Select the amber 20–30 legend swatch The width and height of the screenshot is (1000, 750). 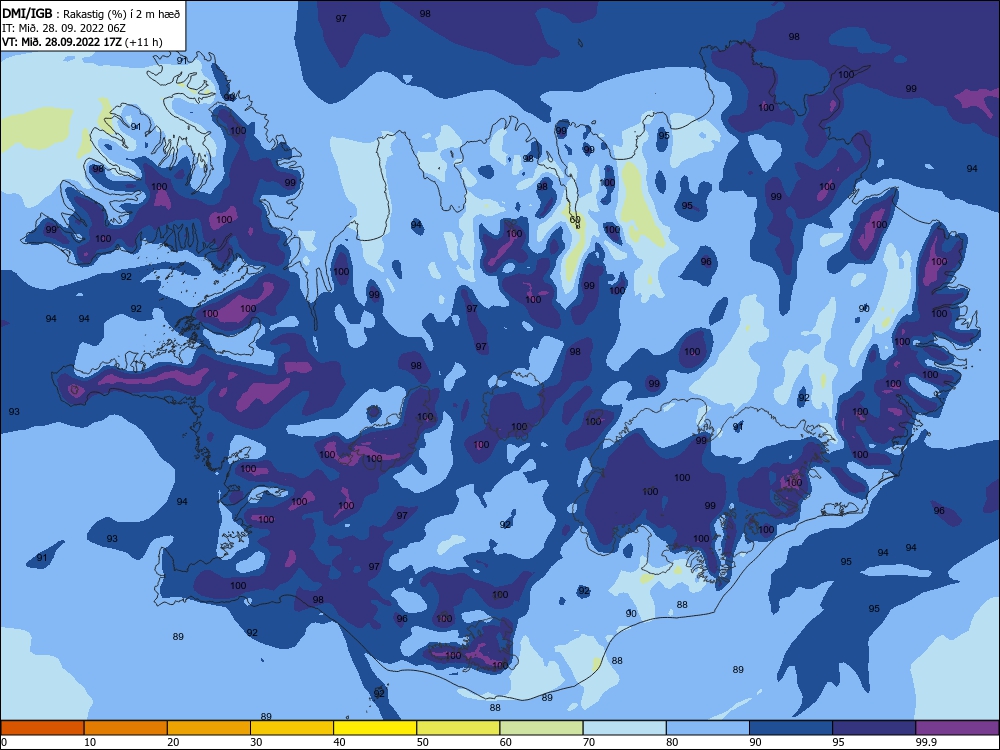209,728
